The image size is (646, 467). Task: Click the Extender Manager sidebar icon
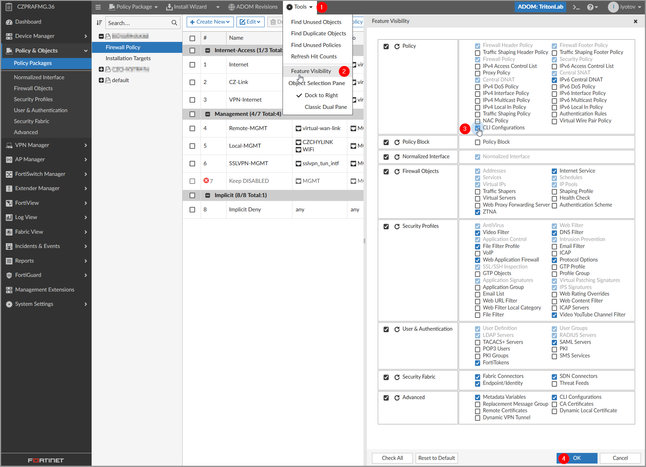coord(9,188)
